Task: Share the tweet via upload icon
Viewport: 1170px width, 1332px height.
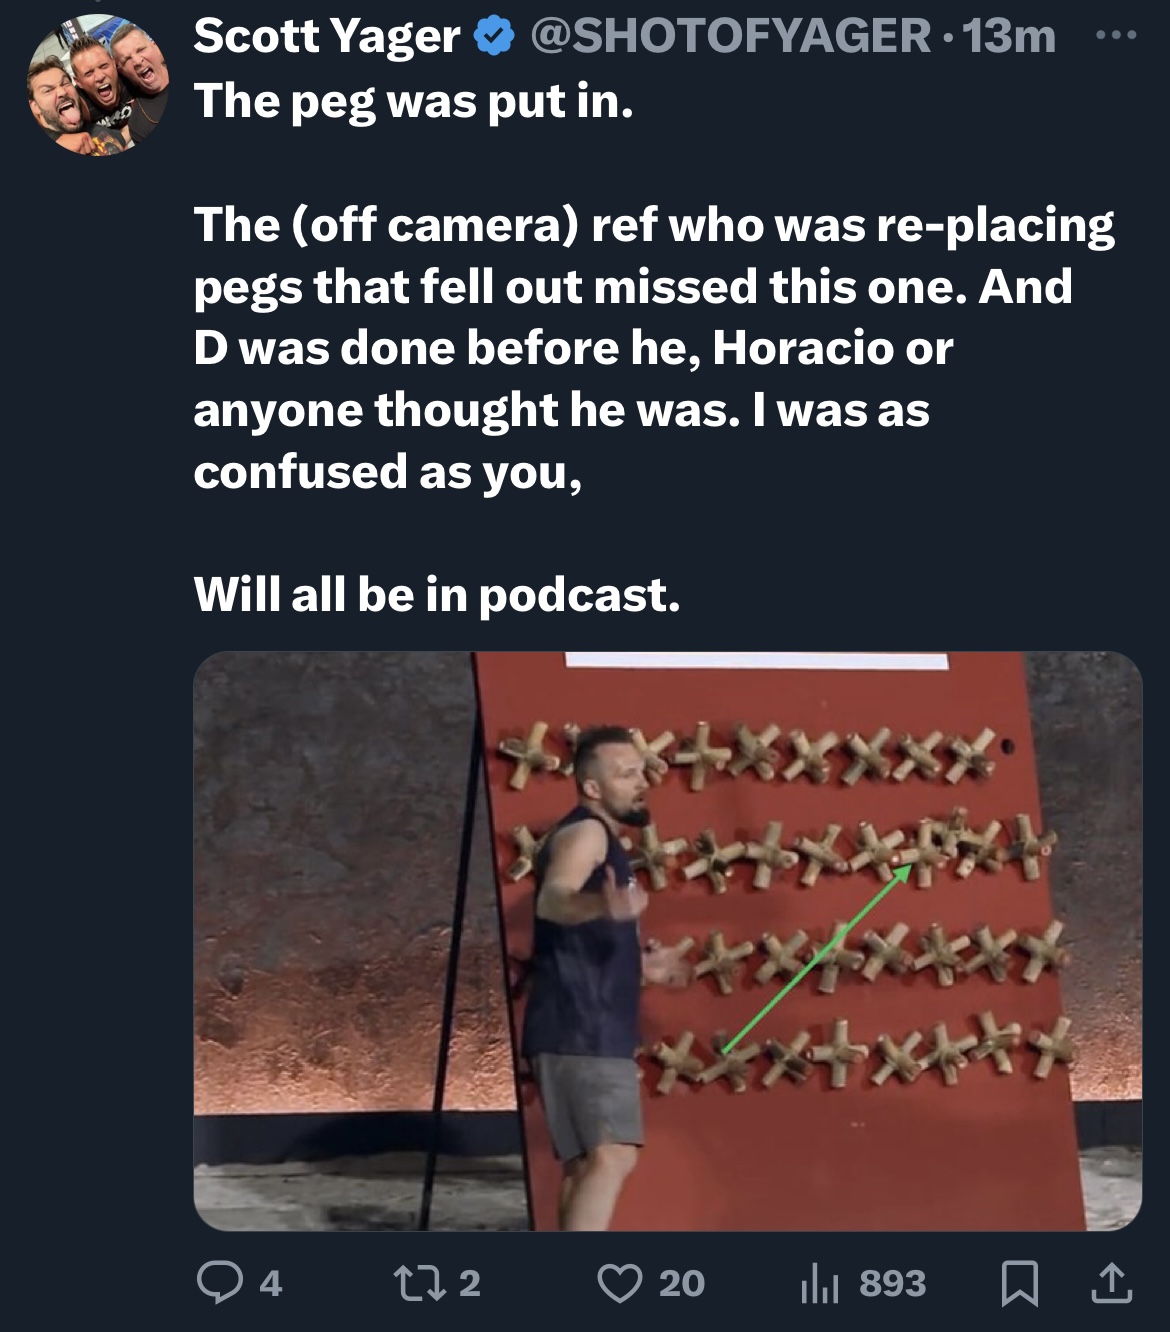Action: [x=1109, y=1283]
